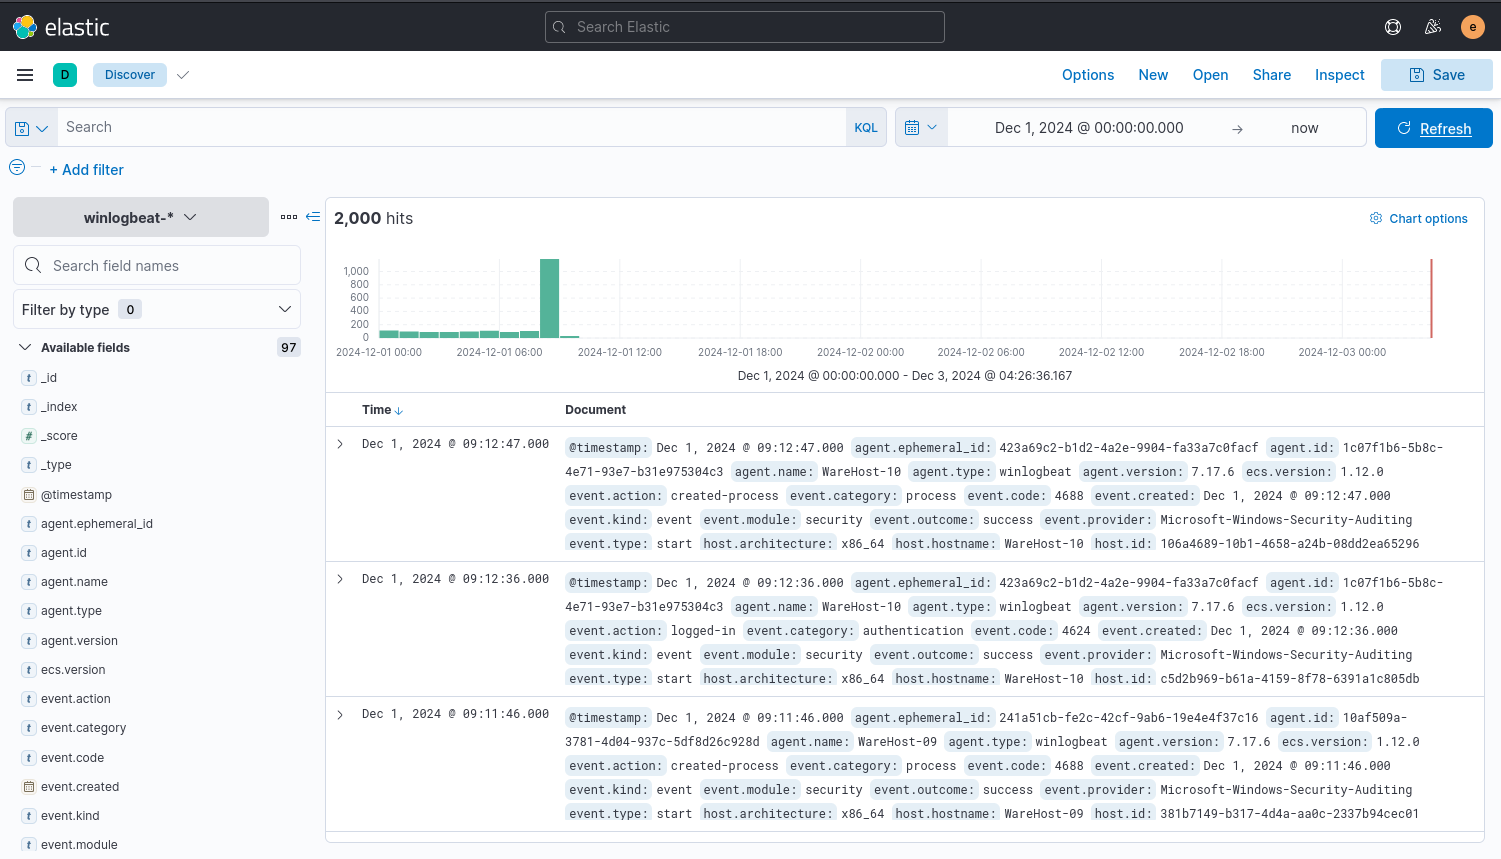Click the 'now' end date

[x=1305, y=128]
